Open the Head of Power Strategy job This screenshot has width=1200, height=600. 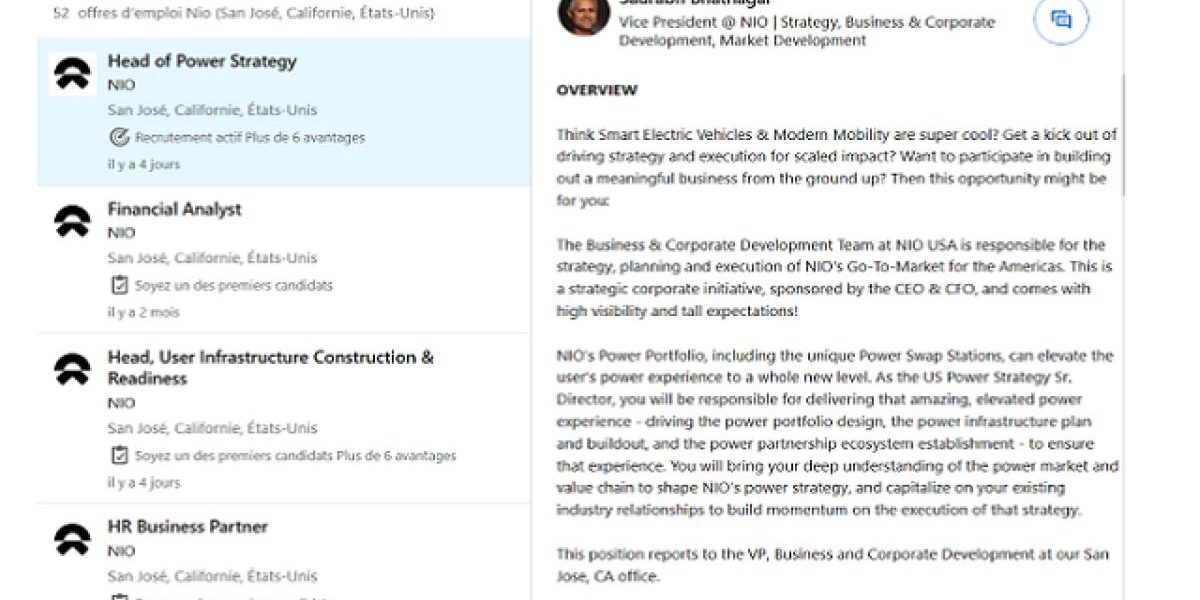point(202,61)
